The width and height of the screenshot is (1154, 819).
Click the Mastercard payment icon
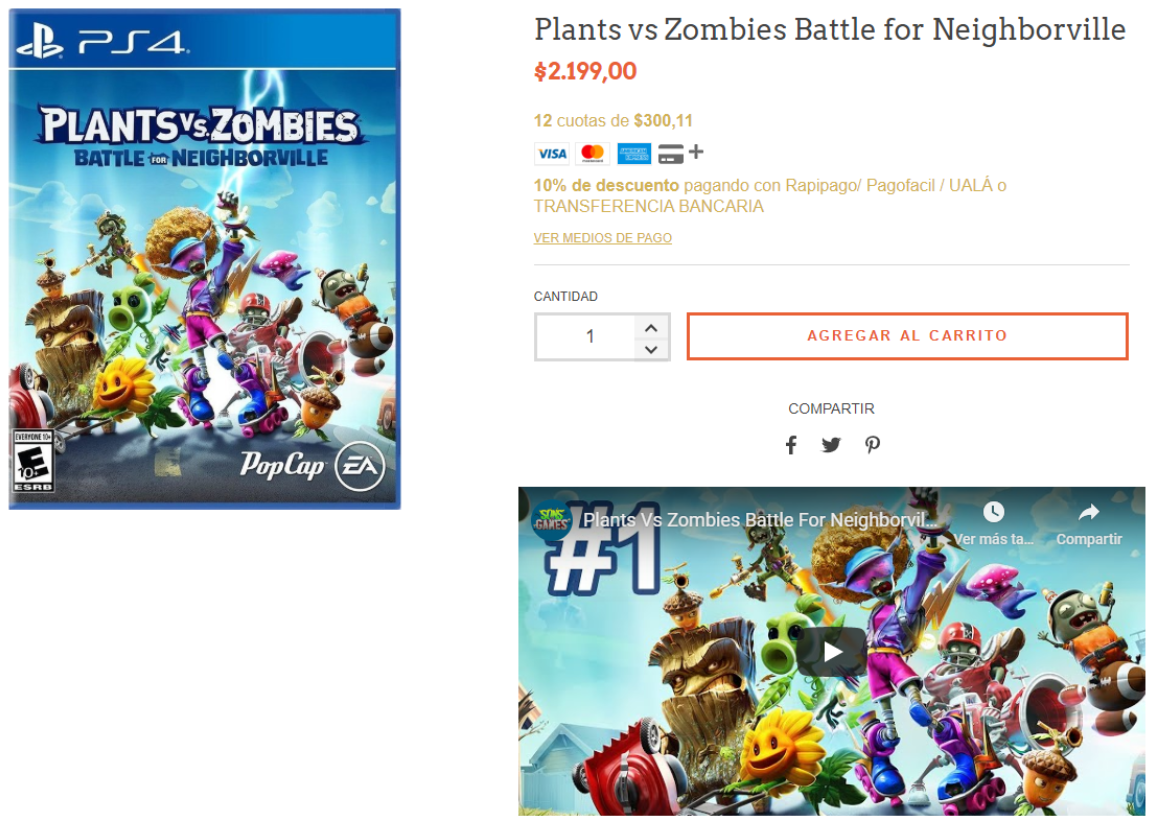(592, 153)
